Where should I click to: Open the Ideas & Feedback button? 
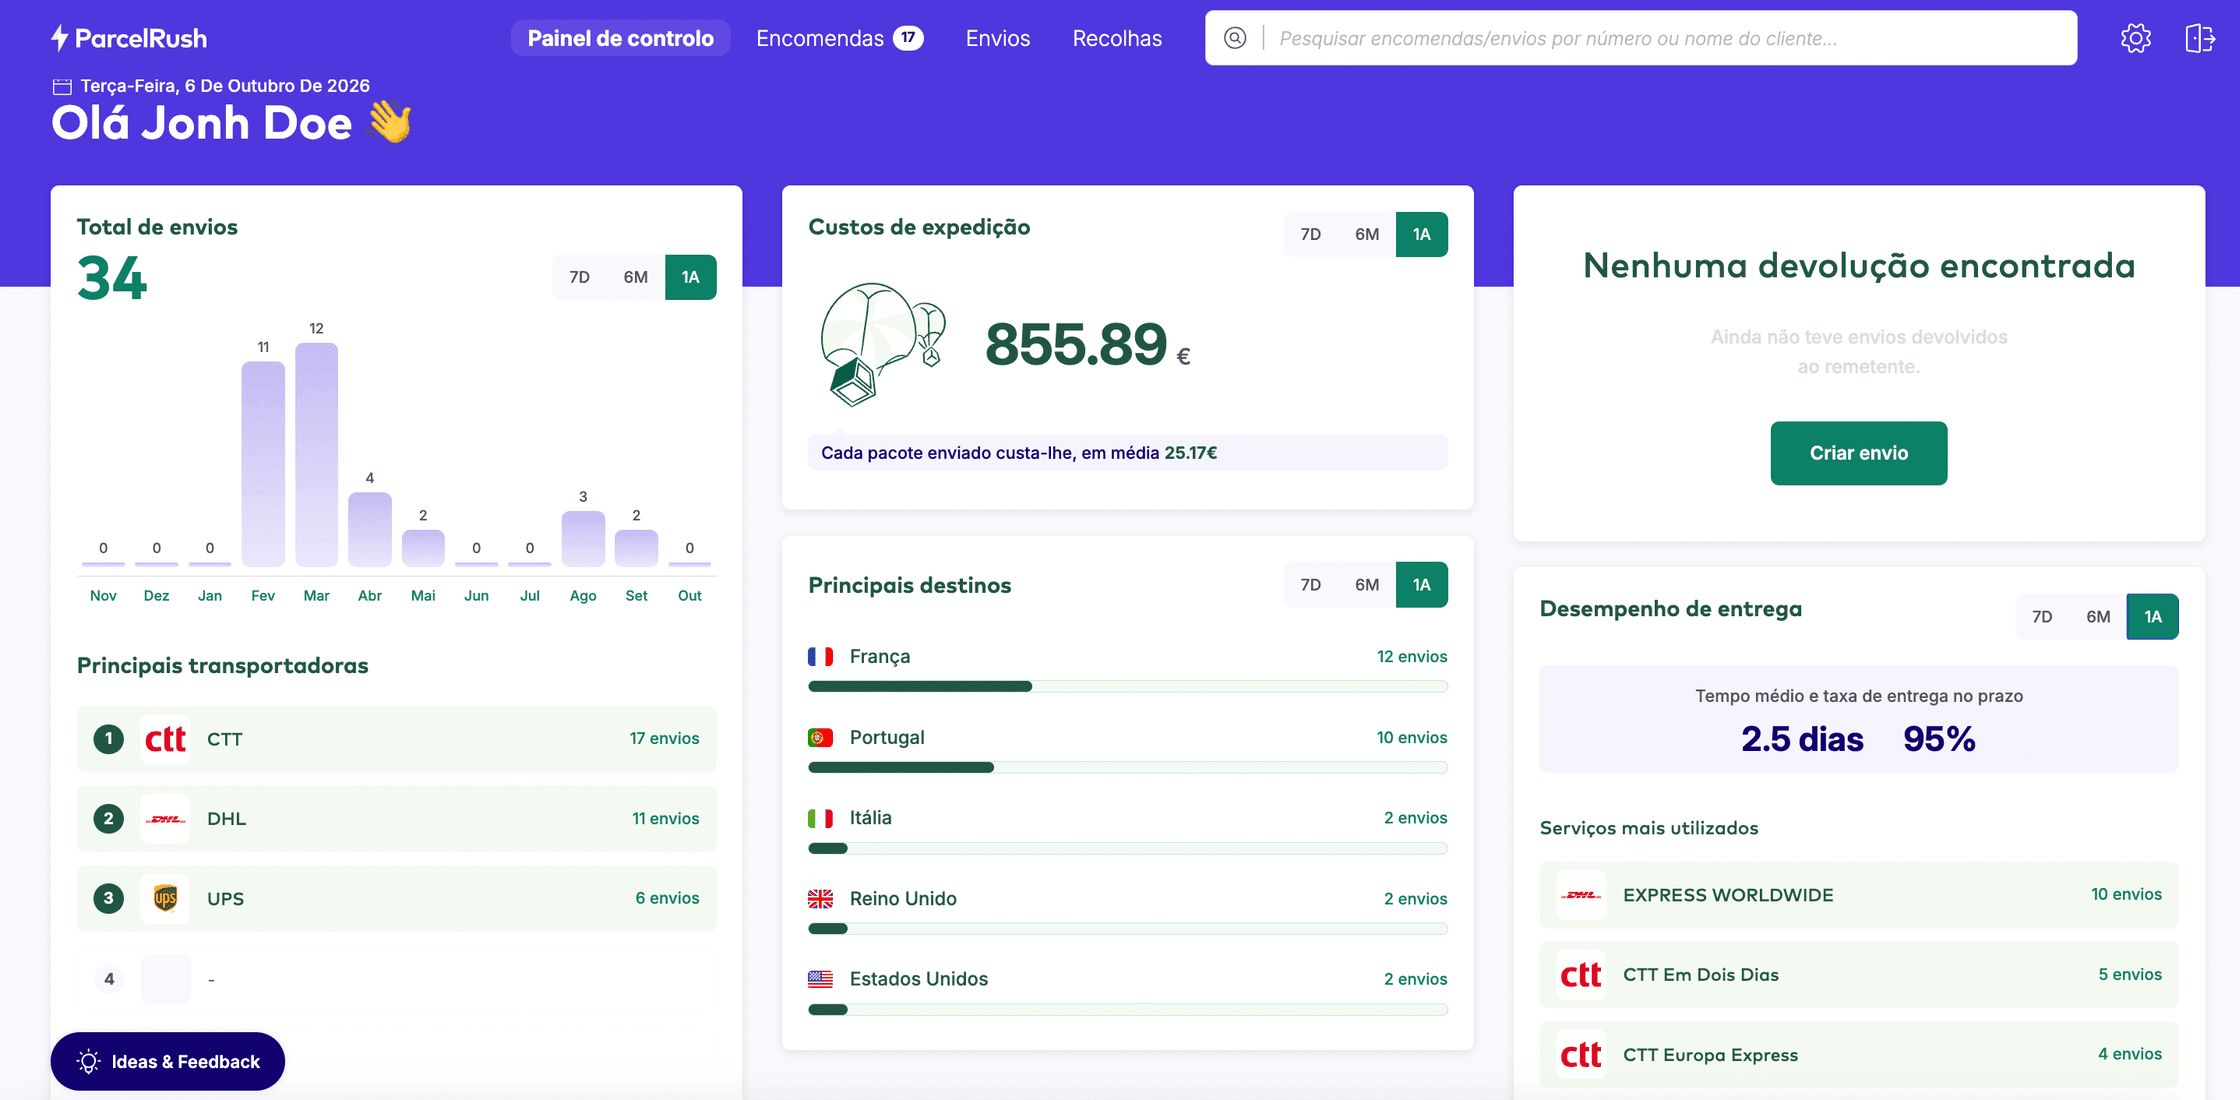tap(168, 1062)
